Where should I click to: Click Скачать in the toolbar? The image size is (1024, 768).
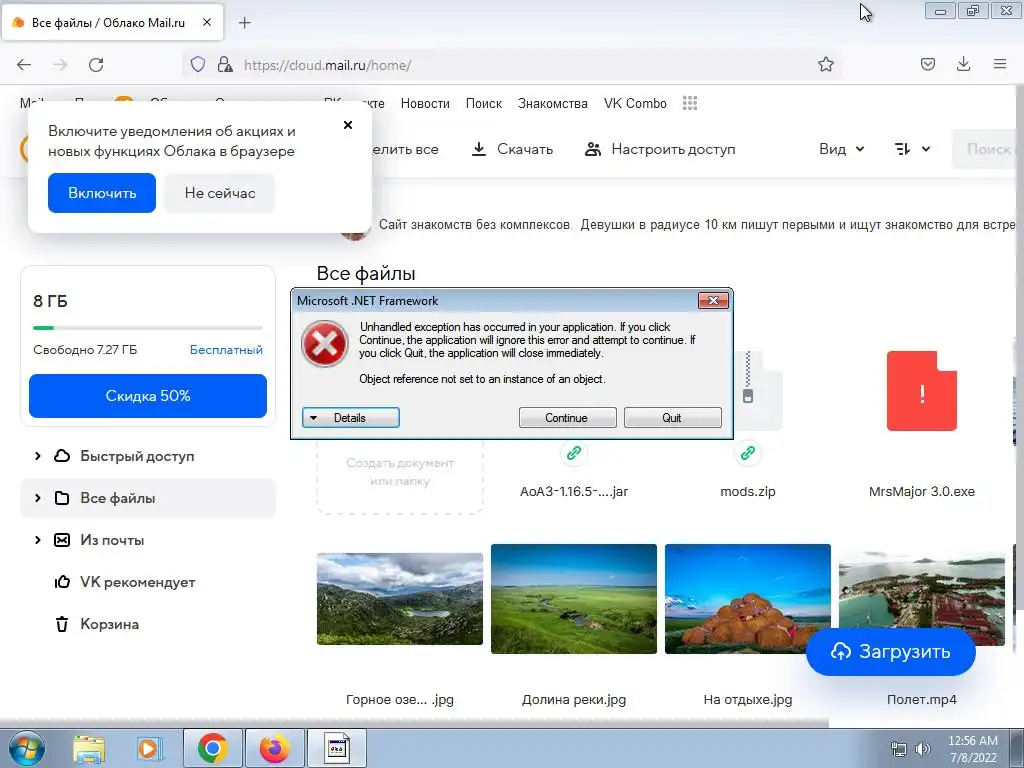tap(513, 149)
